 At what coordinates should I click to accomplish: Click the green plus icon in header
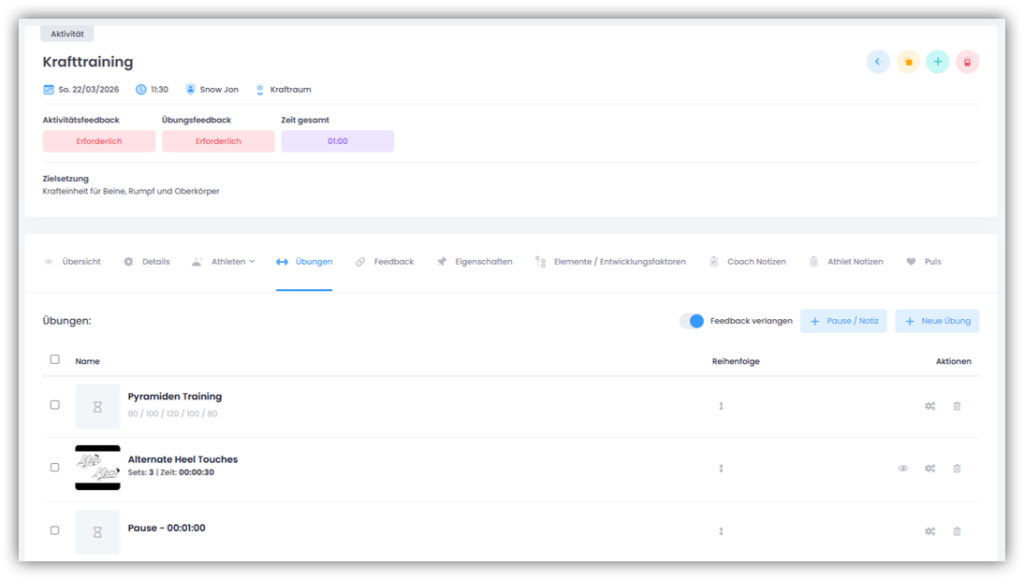point(937,62)
